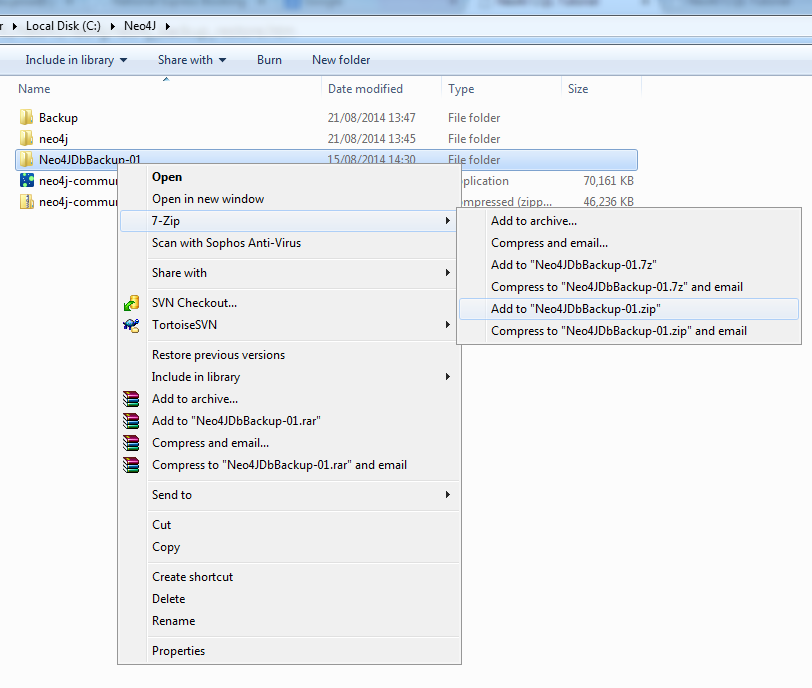Expand the TortoiseSVN submenu arrow
Image resolution: width=812 pixels, height=688 pixels.
click(447, 325)
